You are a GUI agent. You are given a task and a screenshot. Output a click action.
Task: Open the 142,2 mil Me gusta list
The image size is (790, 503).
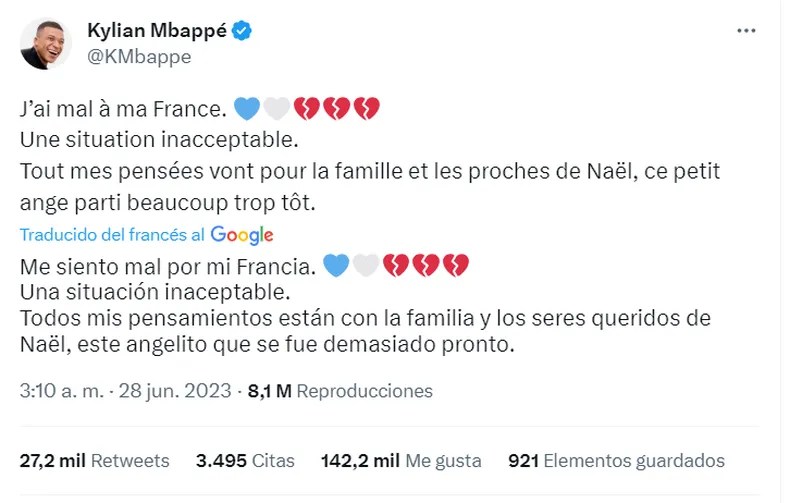(x=400, y=461)
